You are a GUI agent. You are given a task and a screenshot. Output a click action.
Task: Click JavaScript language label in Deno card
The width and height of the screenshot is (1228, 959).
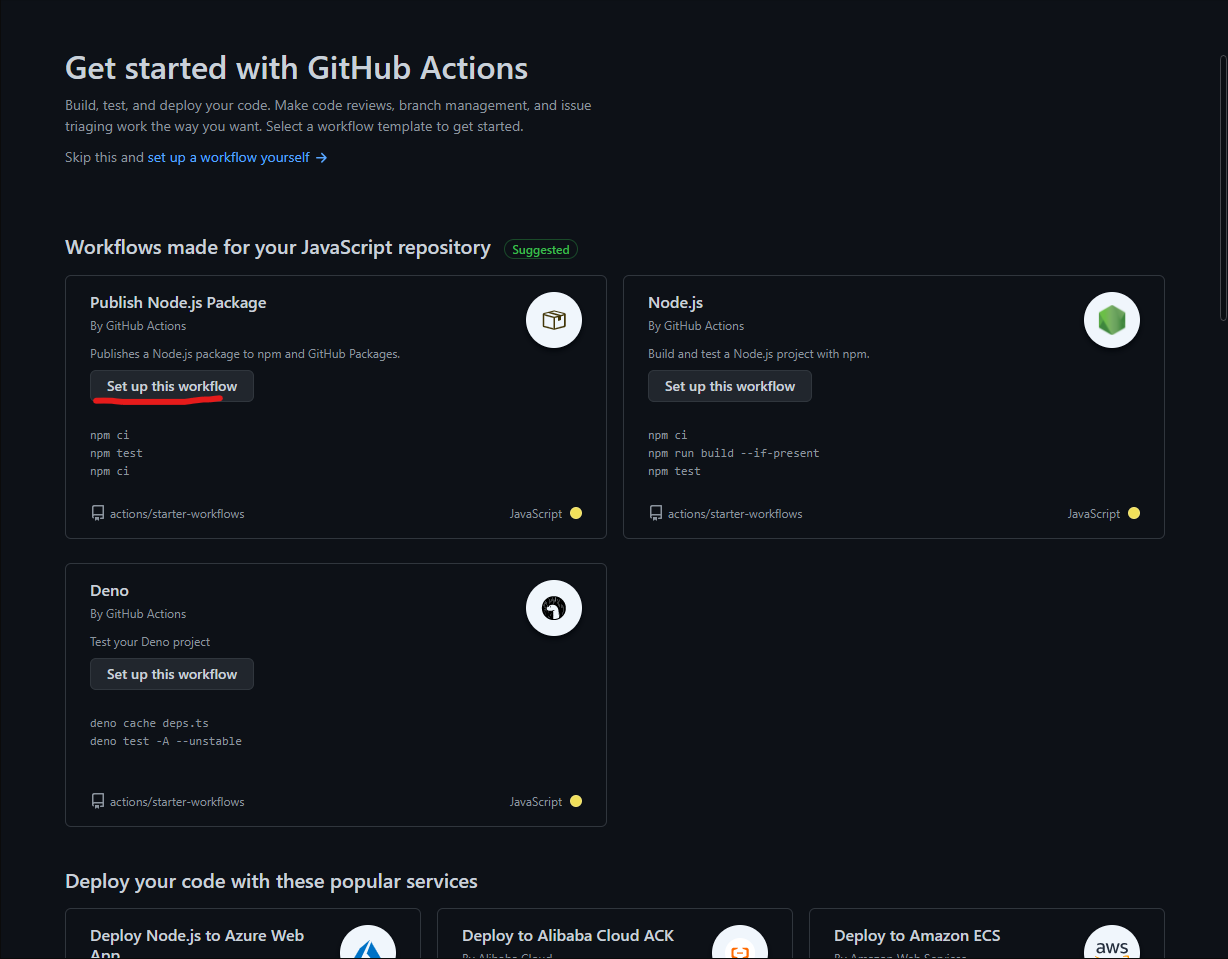point(536,802)
